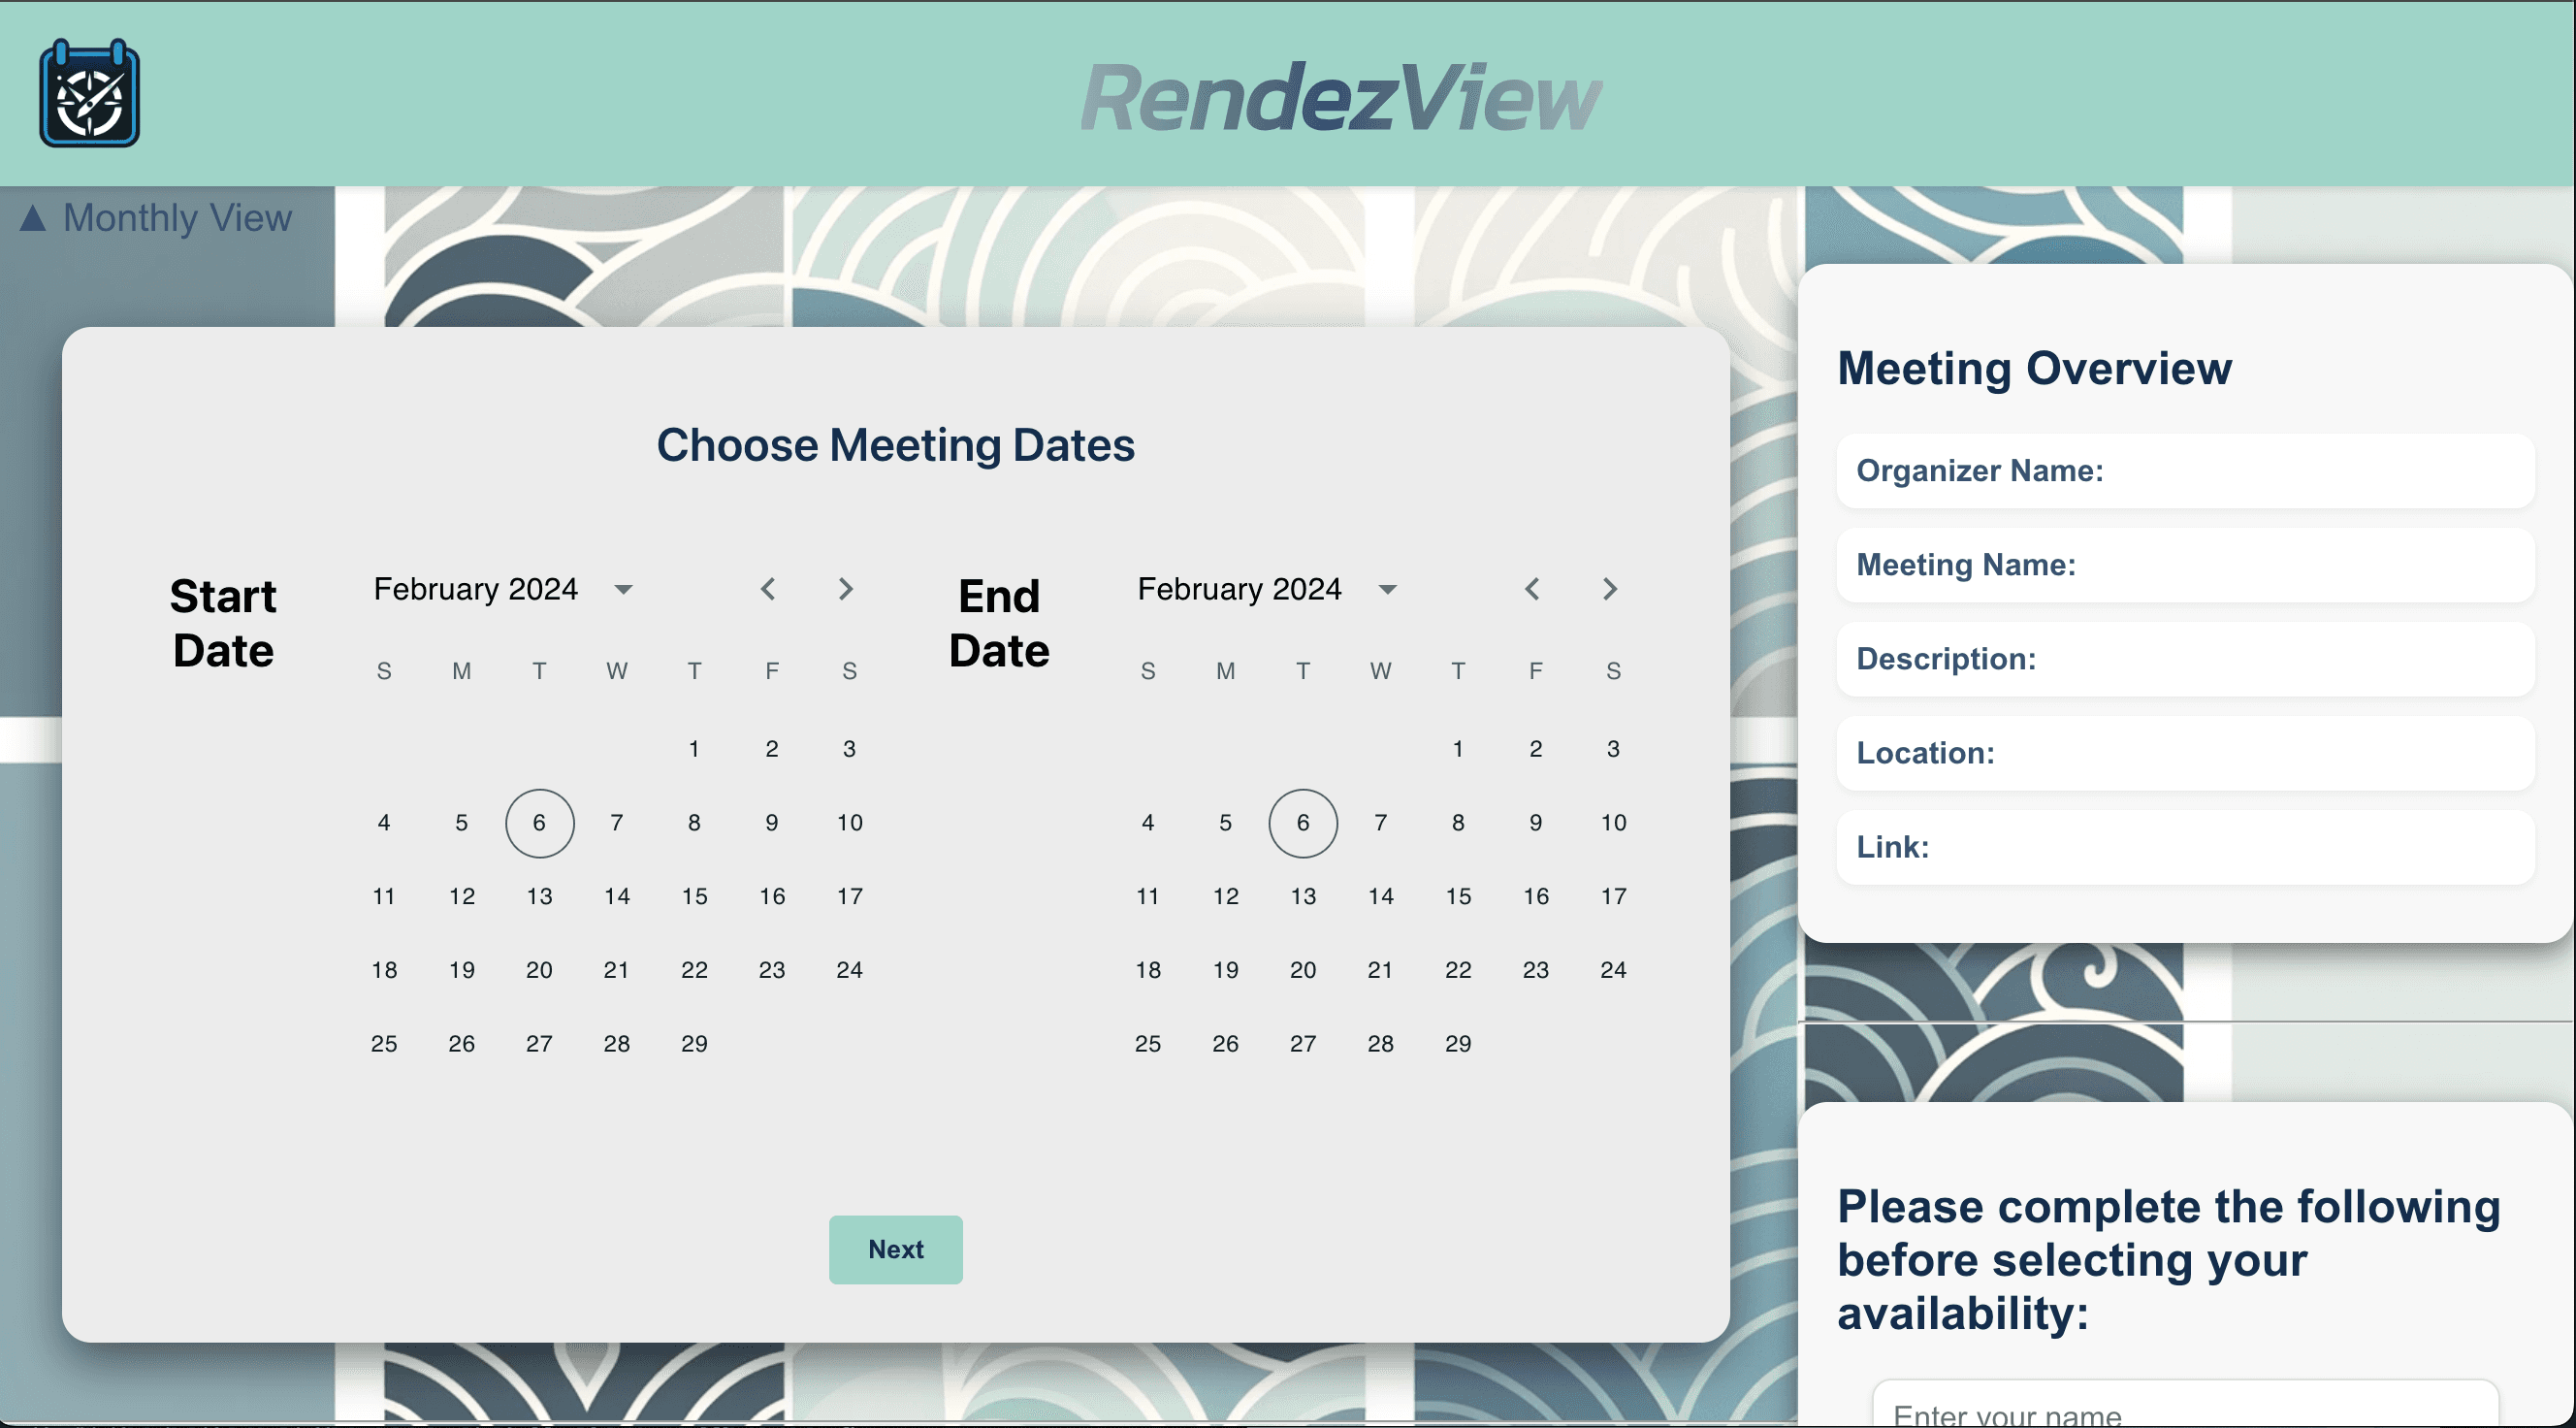2576x1428 pixels.
Task: Click the right navigation arrow on Start Date calendar
Action: pyautogui.click(x=845, y=587)
